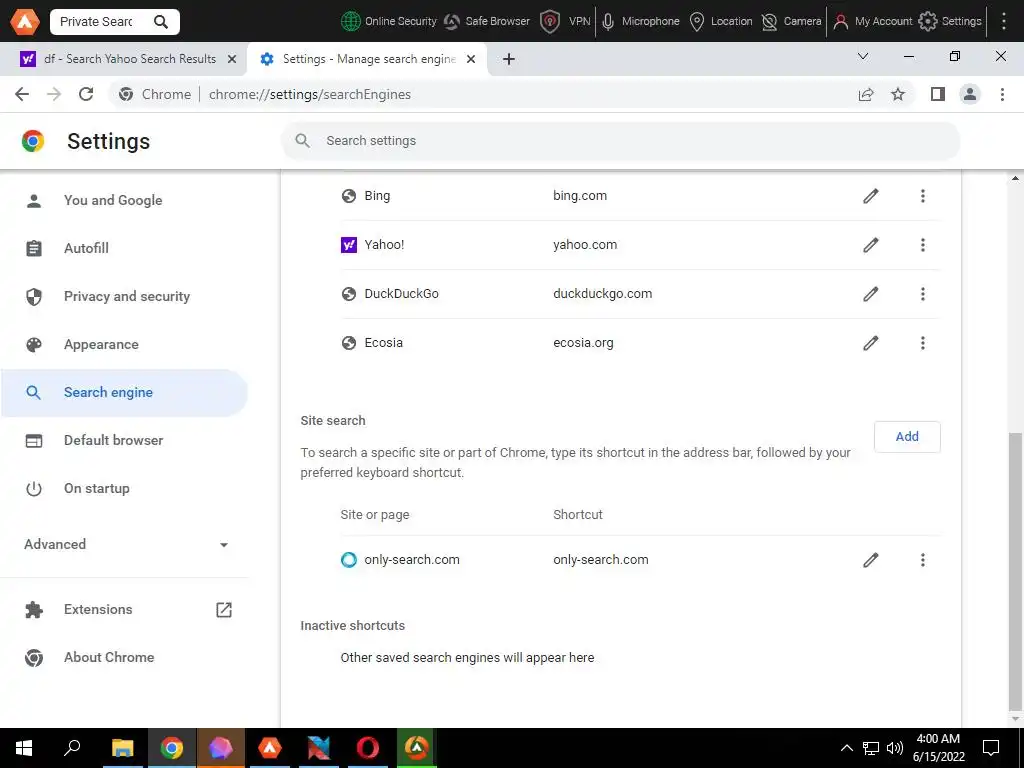Image resolution: width=1024 pixels, height=768 pixels.
Task: Select Settings Manage search engines tab
Action: 367,59
